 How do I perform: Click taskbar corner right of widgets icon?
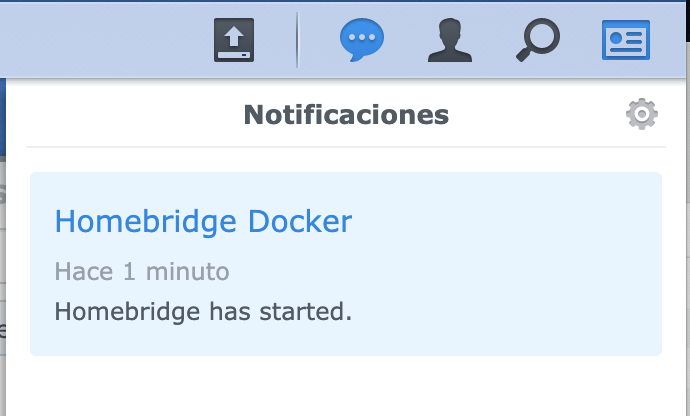tap(674, 40)
